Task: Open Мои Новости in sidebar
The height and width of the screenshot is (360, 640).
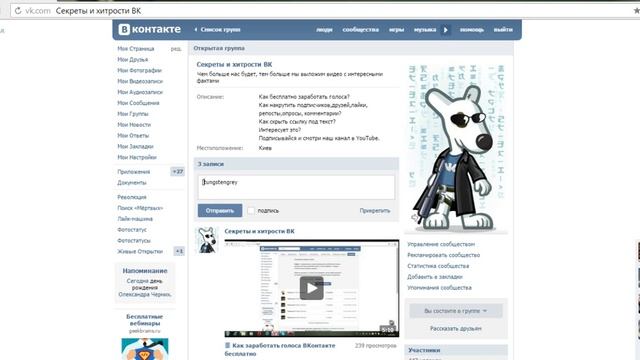Action: 134,125
